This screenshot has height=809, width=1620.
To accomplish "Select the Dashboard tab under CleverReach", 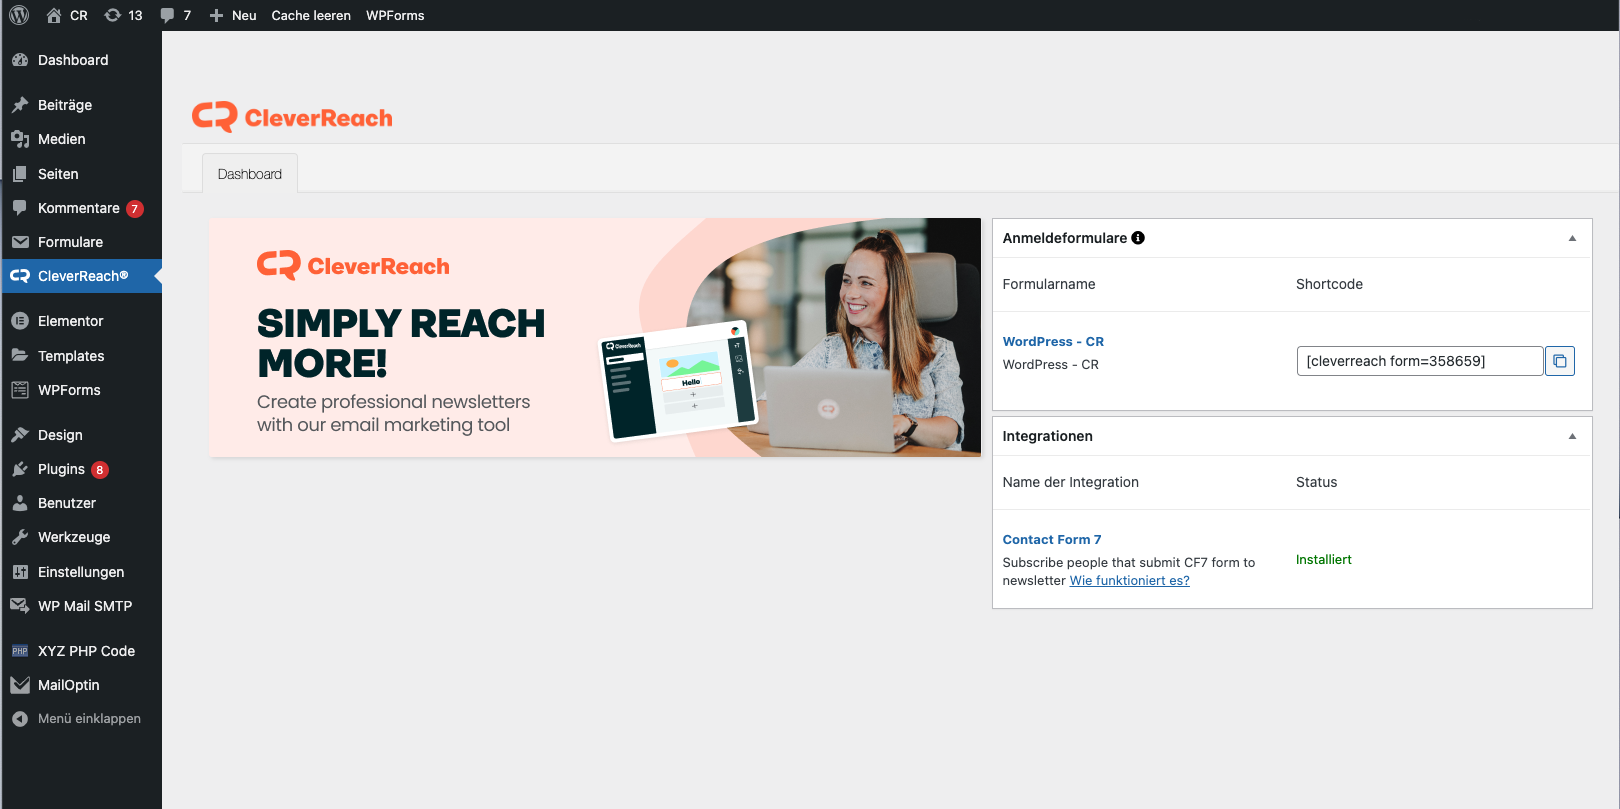I will (250, 173).
